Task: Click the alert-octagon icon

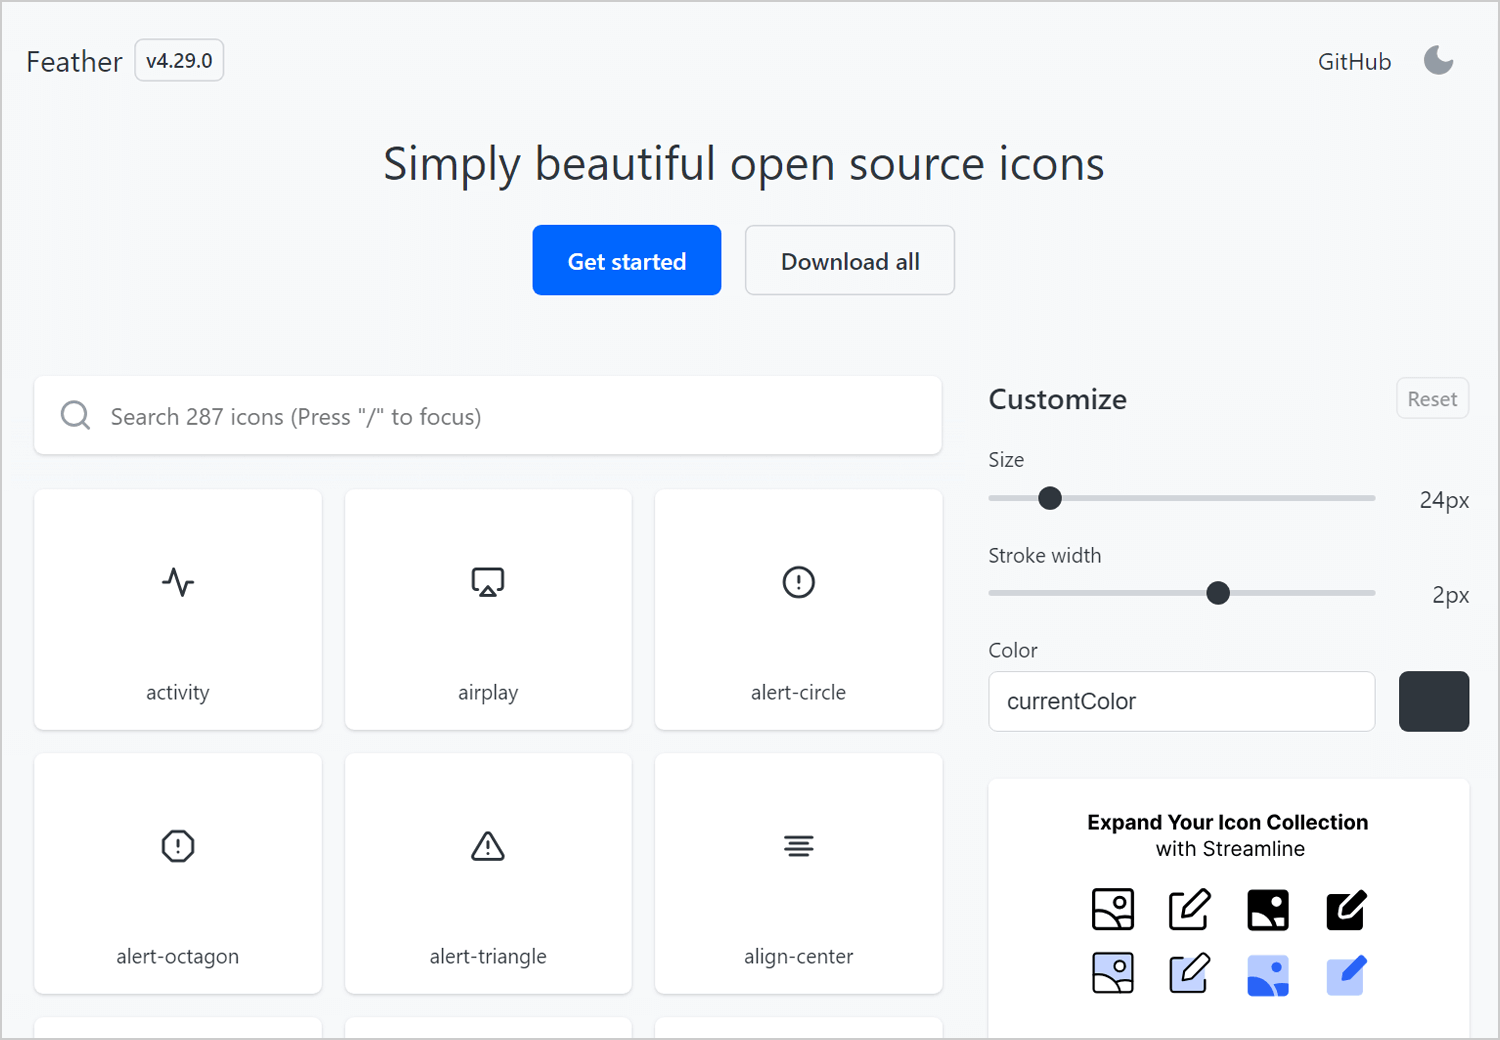Action: pyautogui.click(x=178, y=846)
